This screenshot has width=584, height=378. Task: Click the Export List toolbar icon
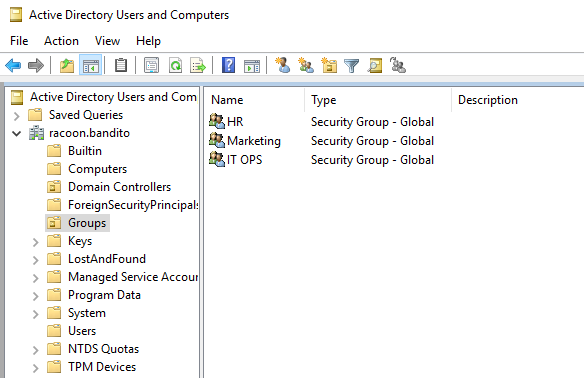click(198, 66)
